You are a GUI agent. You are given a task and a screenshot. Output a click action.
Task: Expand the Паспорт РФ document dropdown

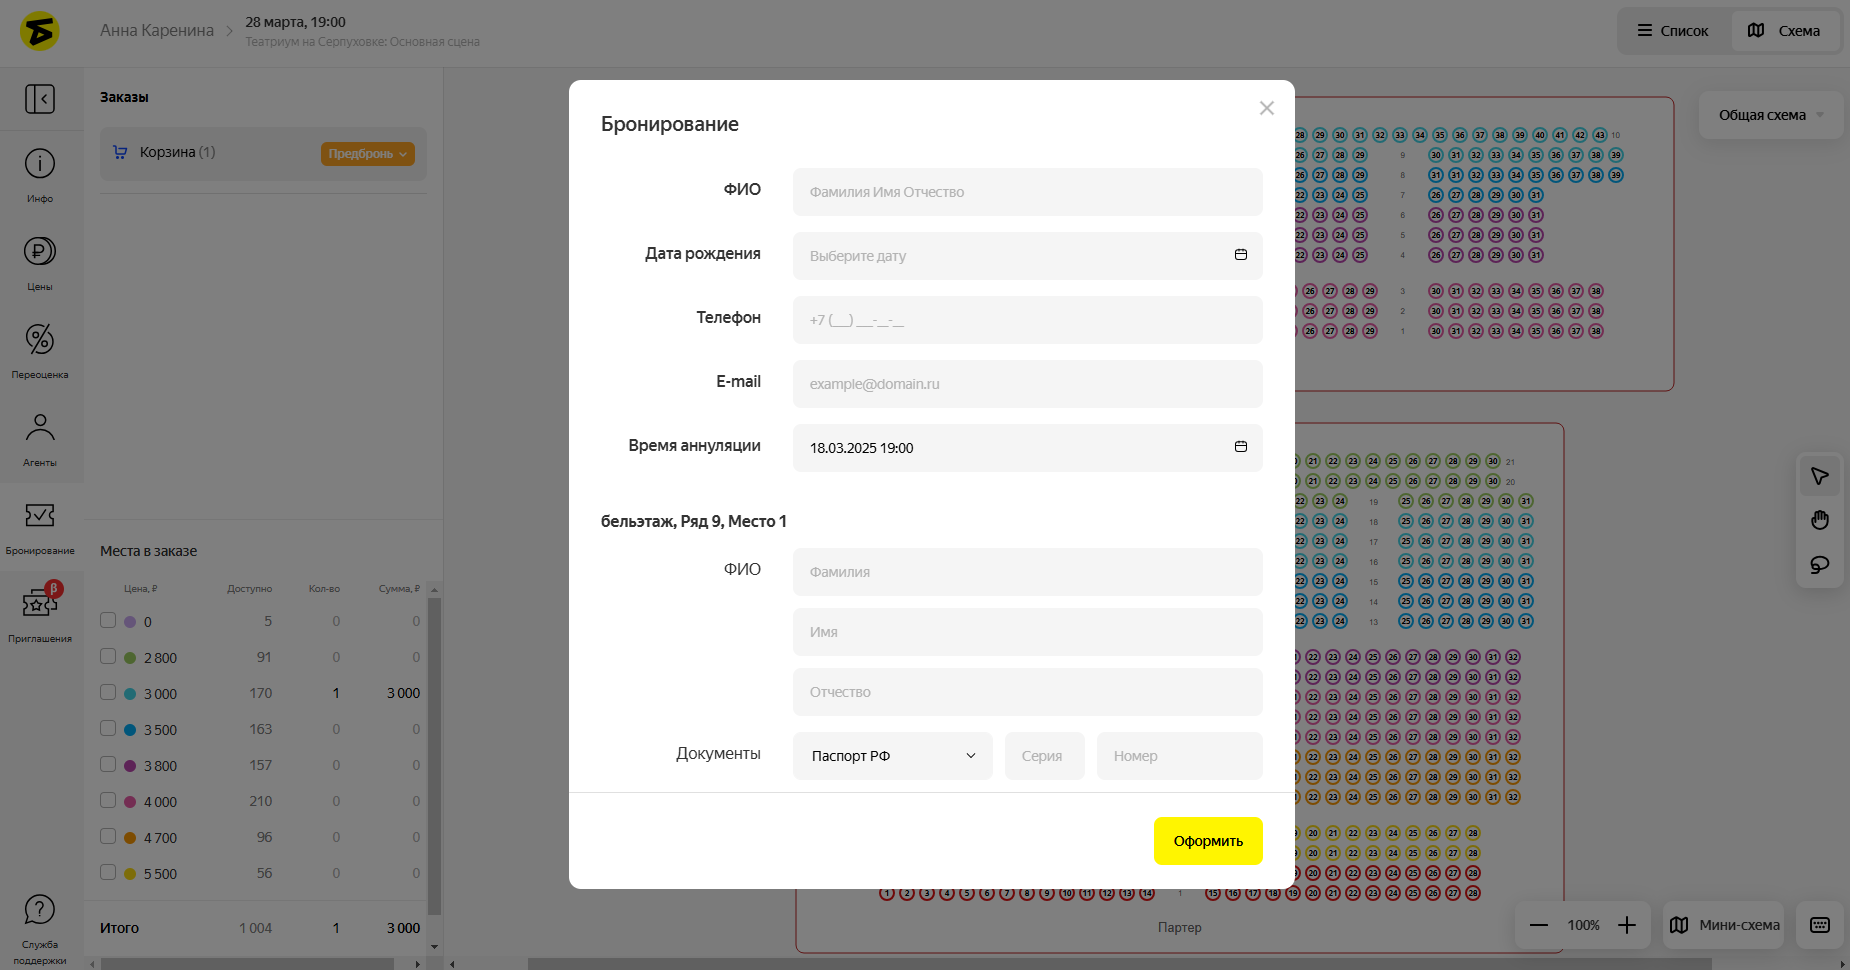pos(892,756)
